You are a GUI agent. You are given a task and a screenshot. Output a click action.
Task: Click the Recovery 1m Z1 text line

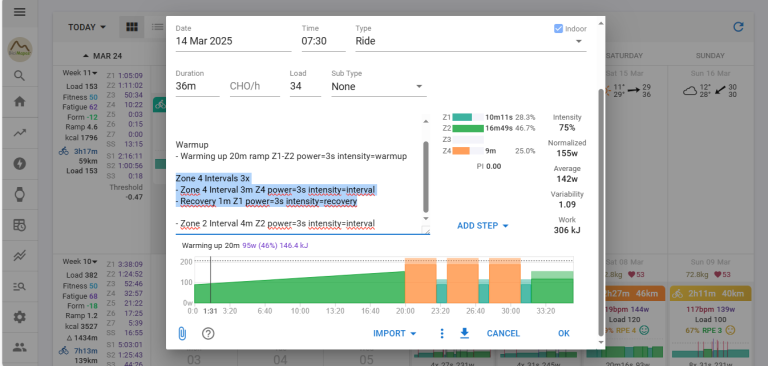click(x=266, y=201)
